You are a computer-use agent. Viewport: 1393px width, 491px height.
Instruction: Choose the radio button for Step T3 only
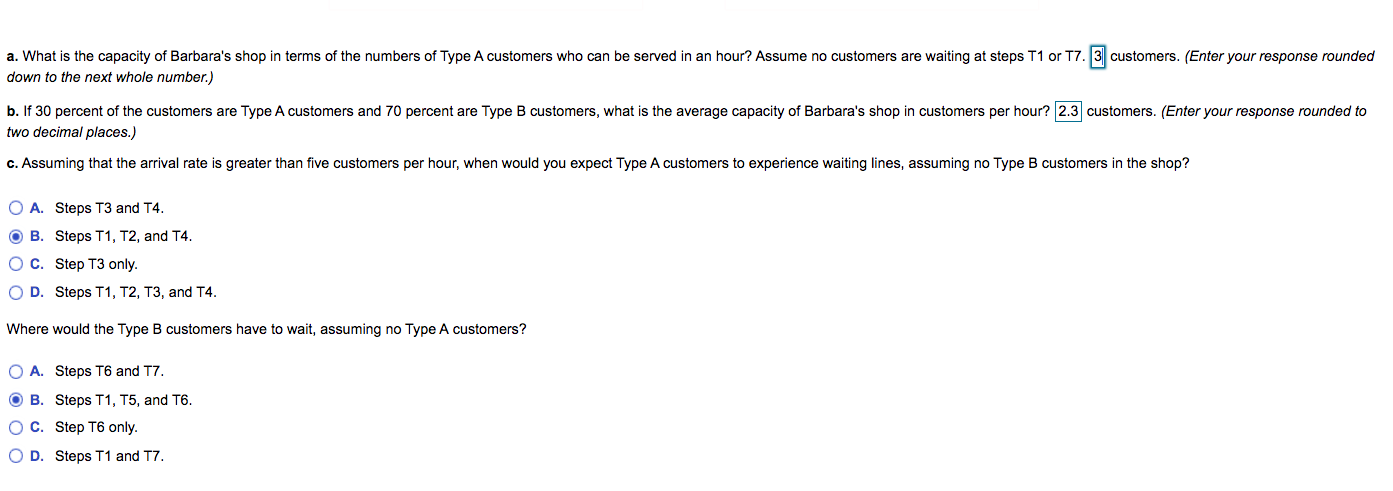point(16,265)
